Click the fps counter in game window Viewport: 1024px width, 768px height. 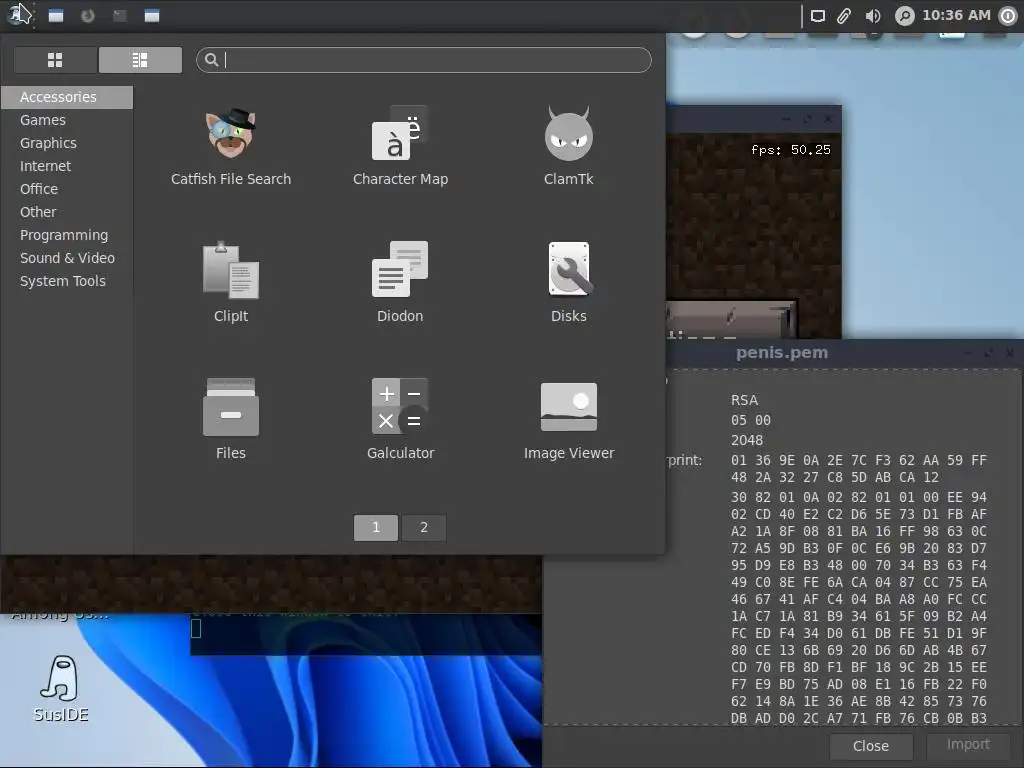click(x=790, y=150)
